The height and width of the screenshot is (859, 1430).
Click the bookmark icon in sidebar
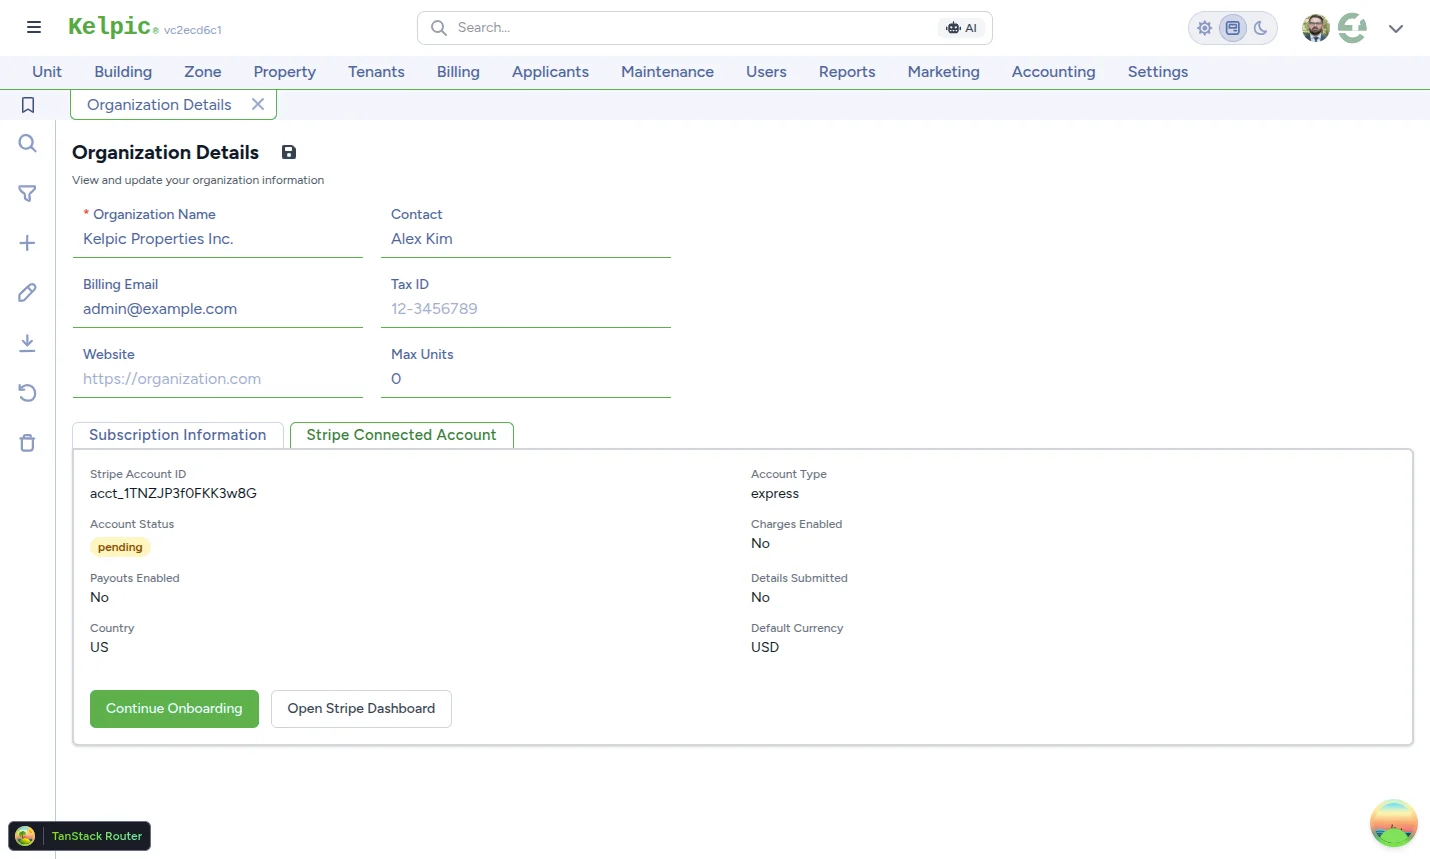click(28, 105)
